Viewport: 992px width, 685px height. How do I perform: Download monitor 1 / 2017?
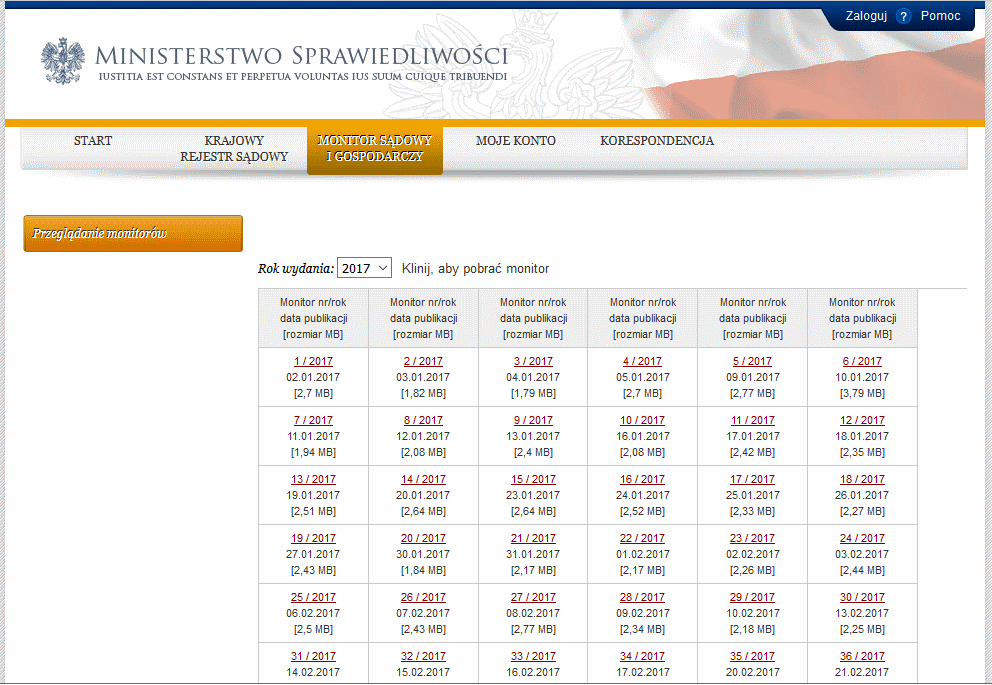click(x=313, y=361)
